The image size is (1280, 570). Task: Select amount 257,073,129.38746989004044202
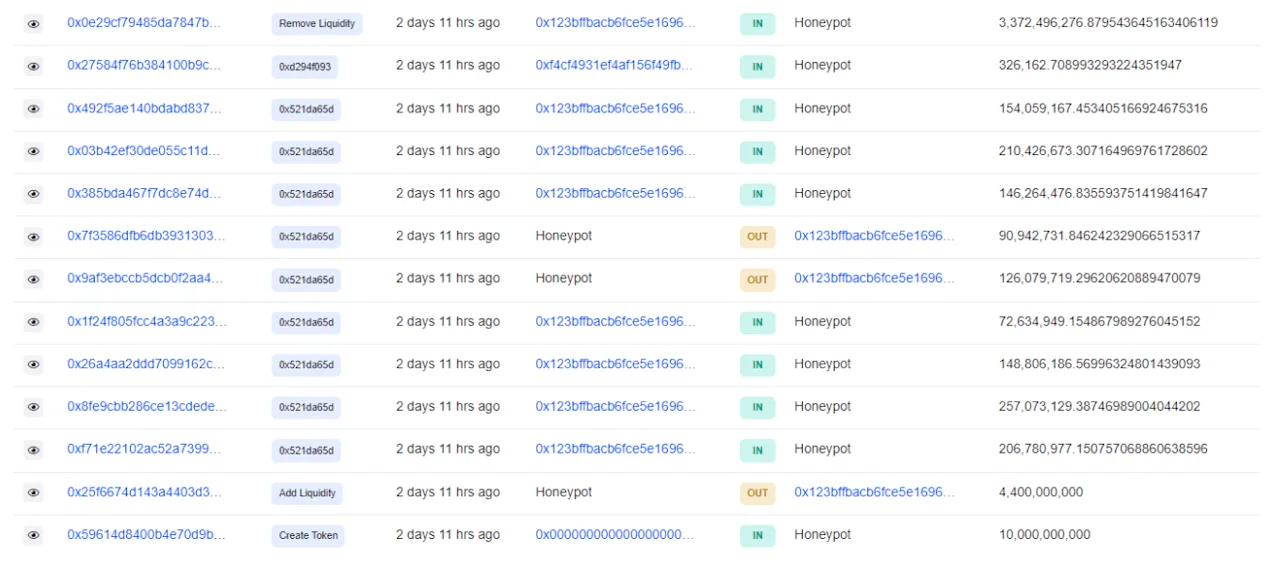point(1099,406)
